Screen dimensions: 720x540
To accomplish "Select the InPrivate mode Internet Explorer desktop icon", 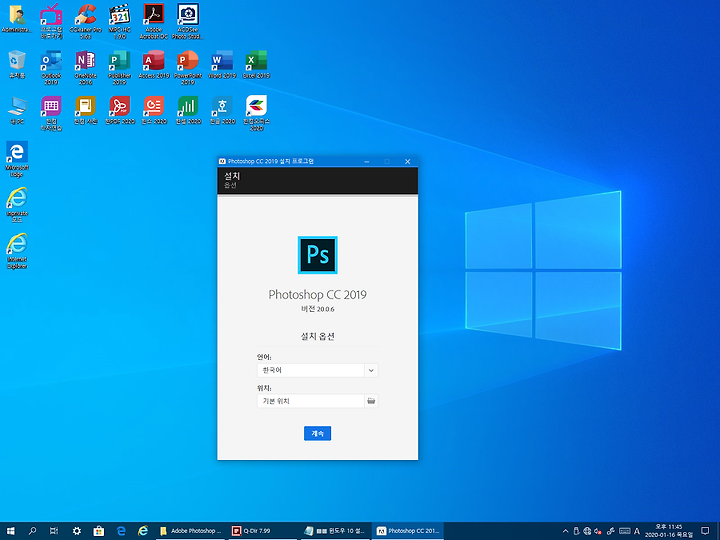I will [x=17, y=205].
